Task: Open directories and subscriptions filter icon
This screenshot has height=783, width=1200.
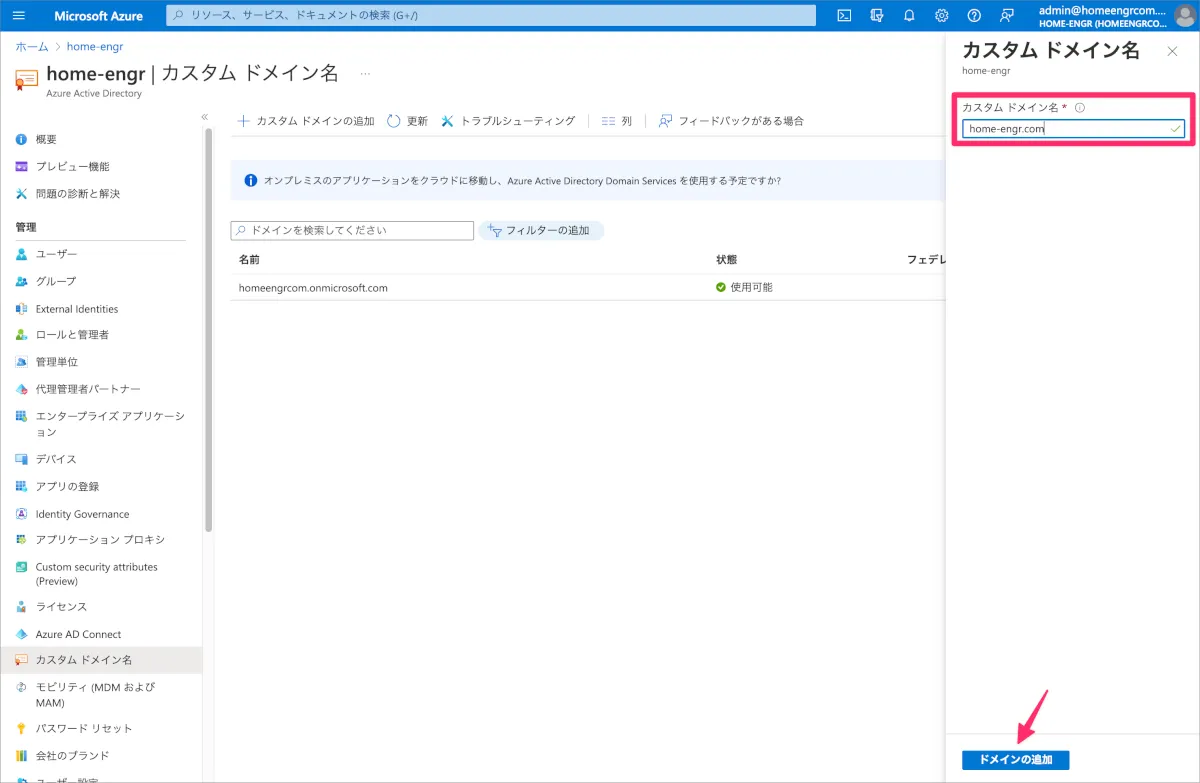Action: pos(877,15)
